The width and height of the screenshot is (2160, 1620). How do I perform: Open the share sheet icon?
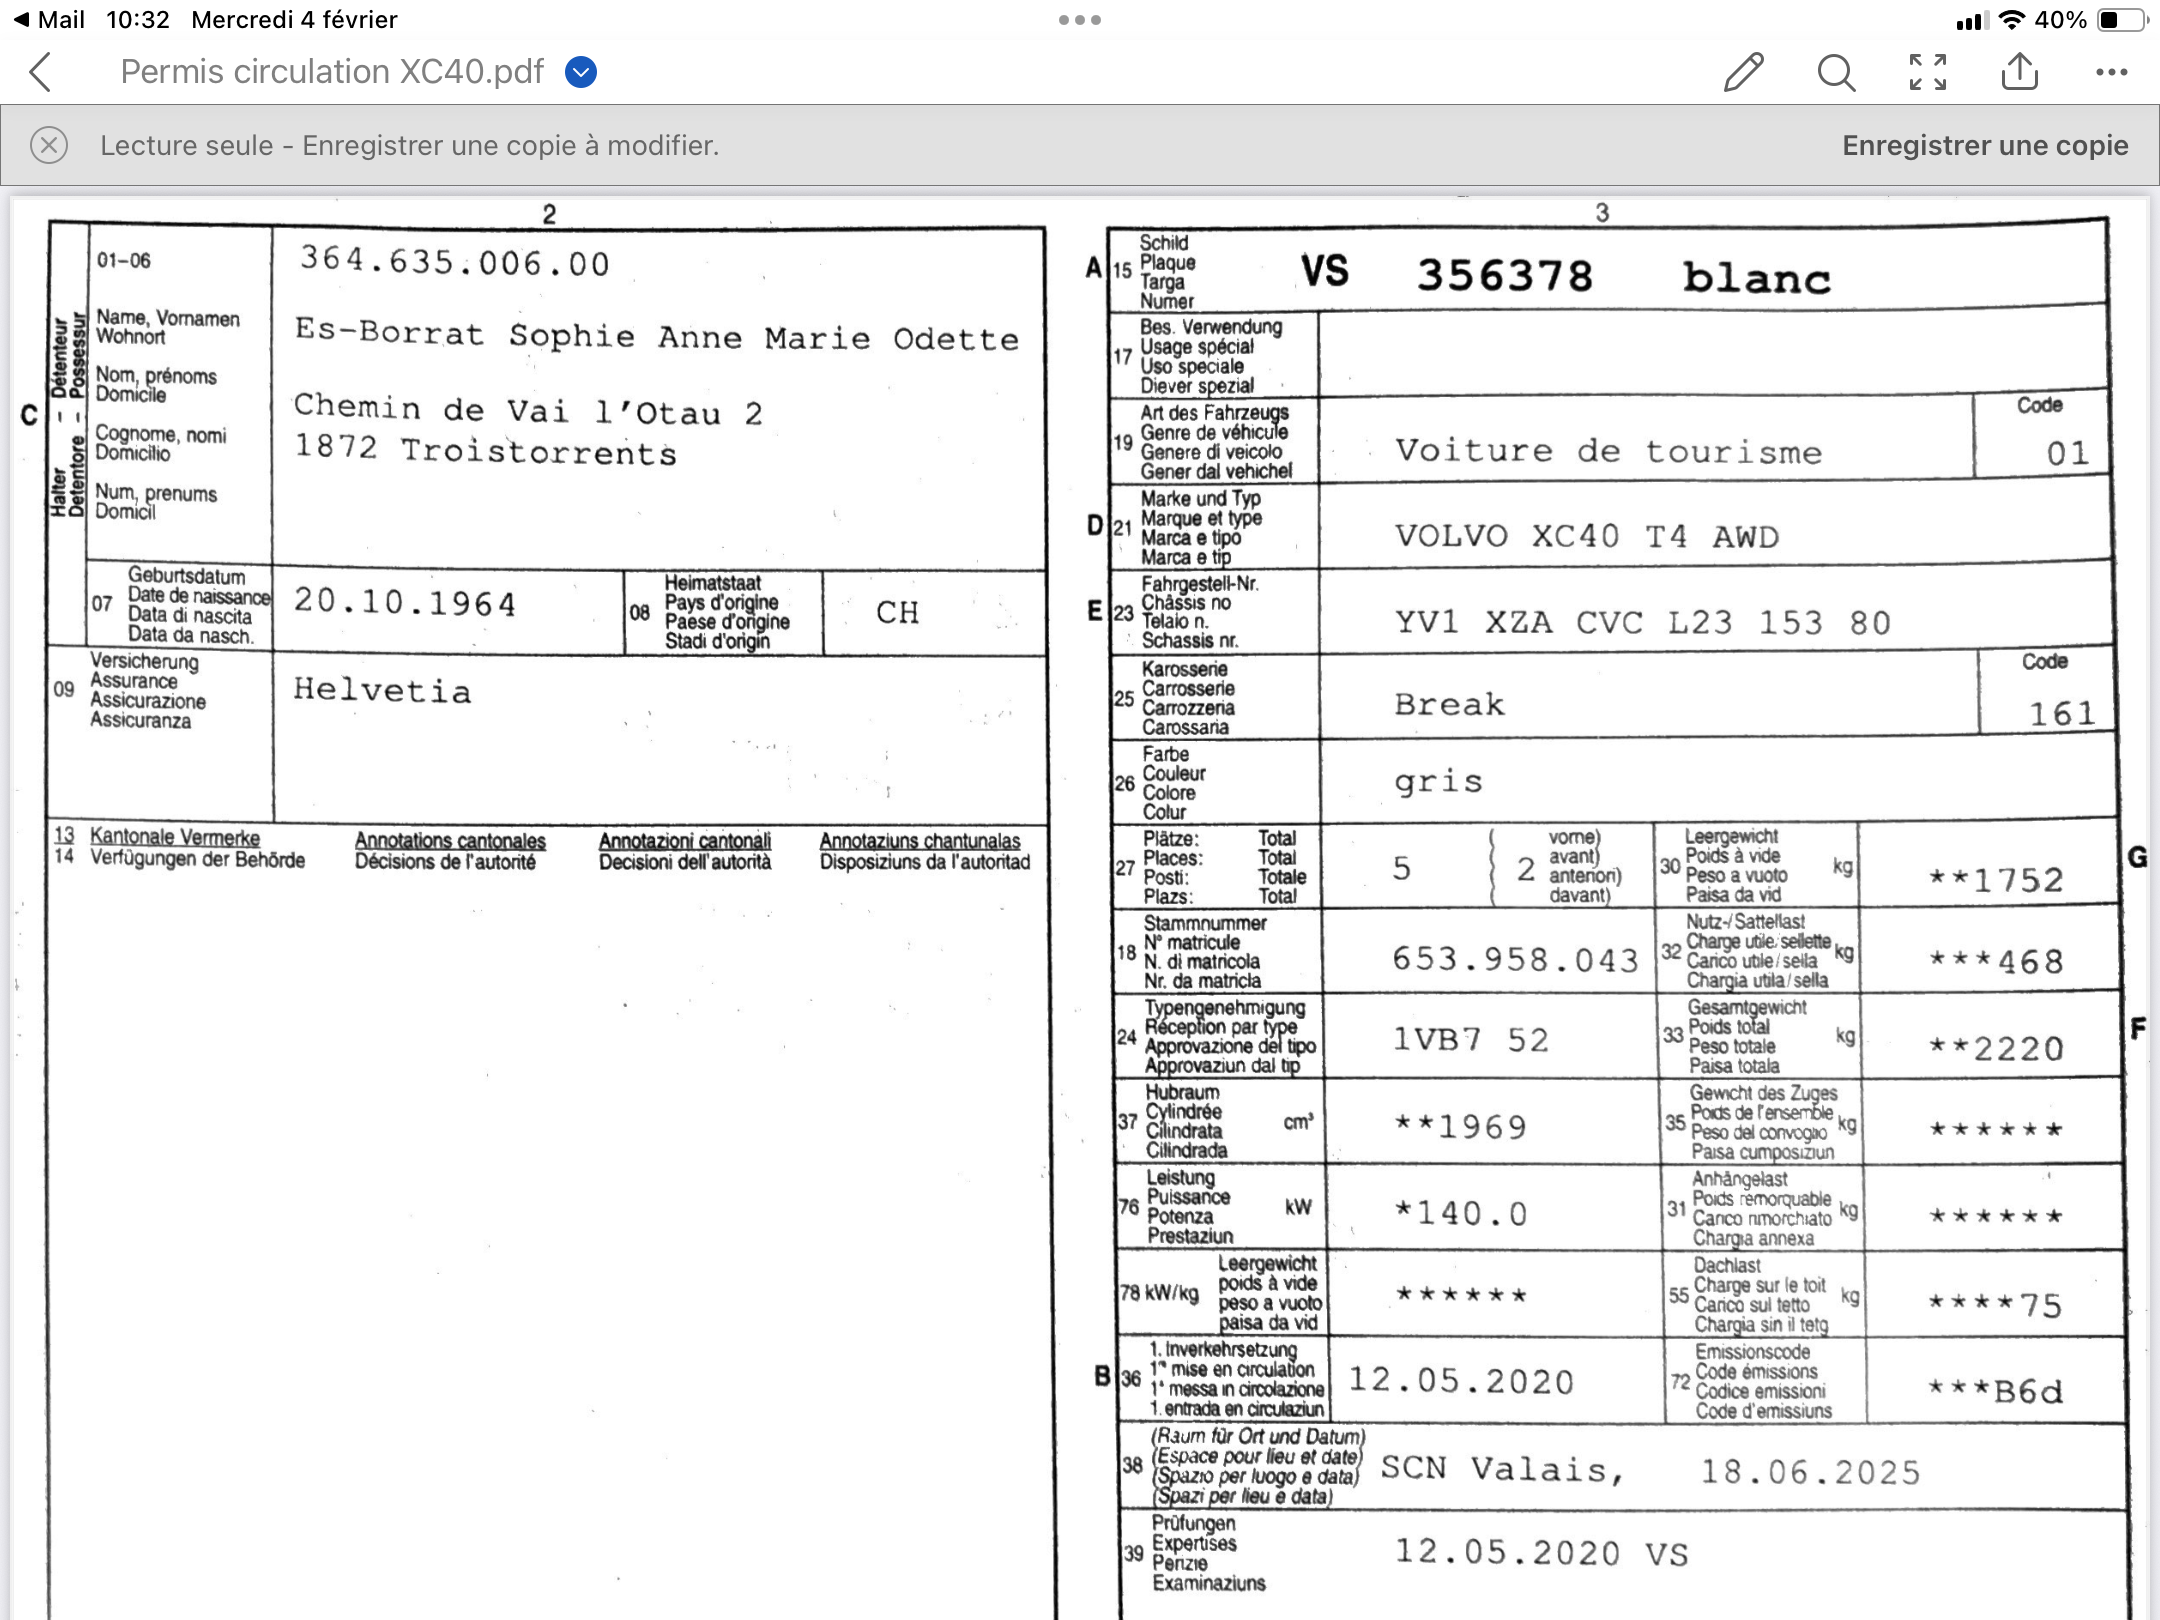(x=2019, y=72)
